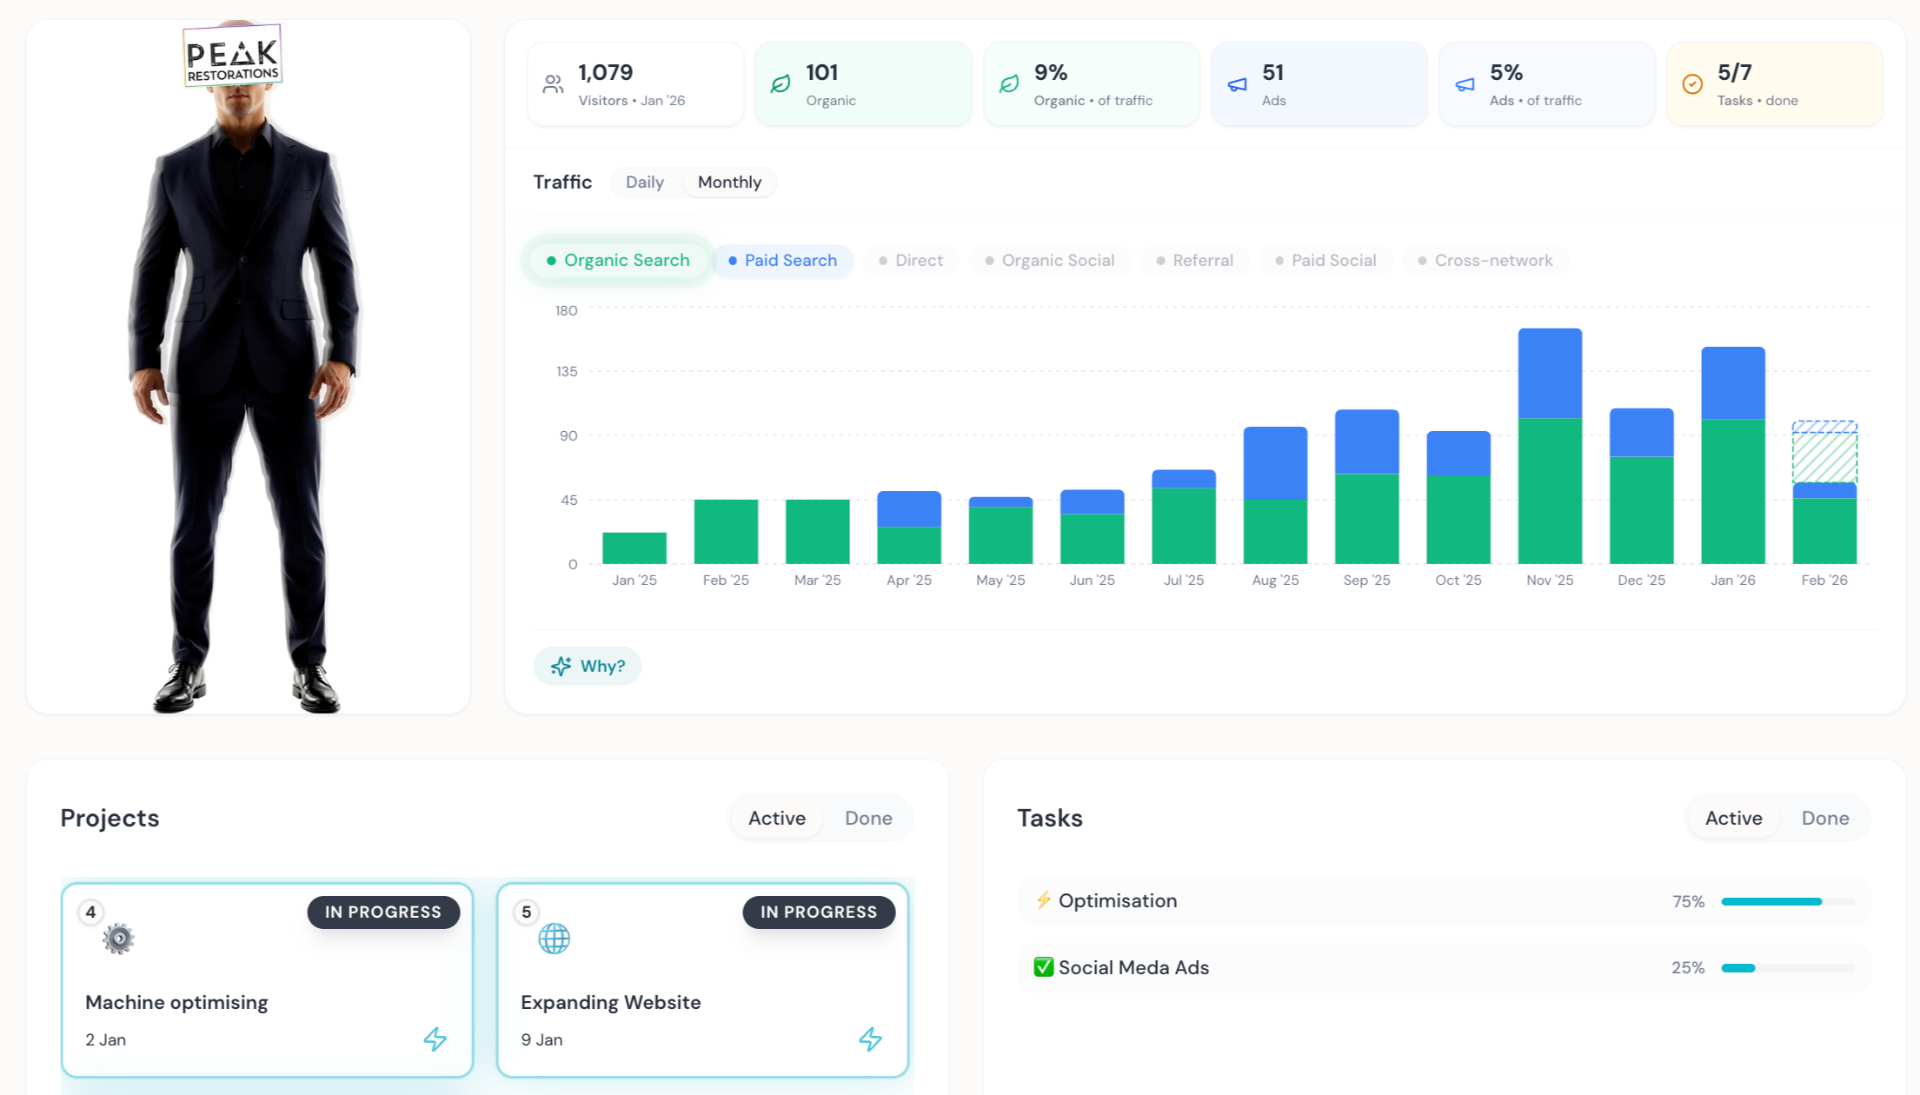Enable the Cross-network series
This screenshot has height=1095, width=1920.
[1485, 260]
